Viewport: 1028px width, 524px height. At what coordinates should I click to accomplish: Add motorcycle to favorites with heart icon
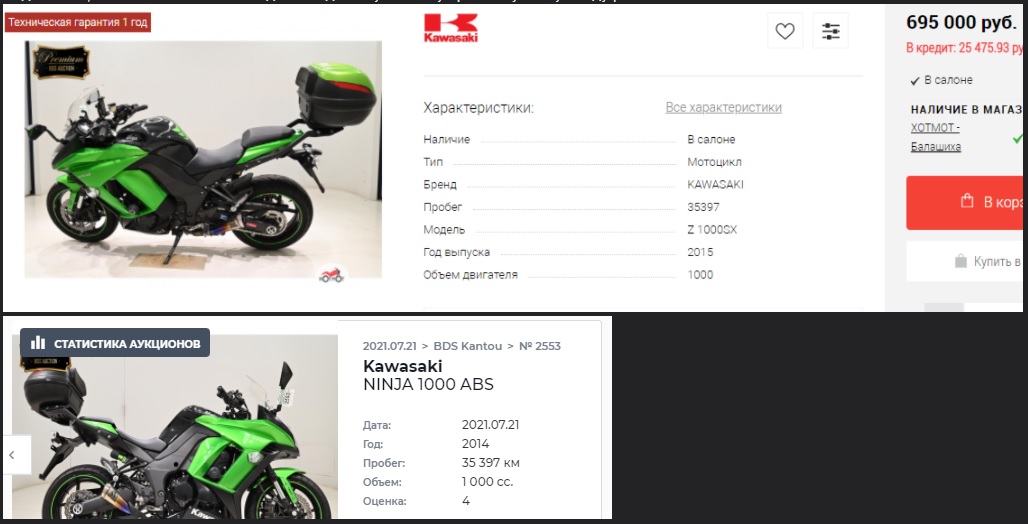pos(785,31)
